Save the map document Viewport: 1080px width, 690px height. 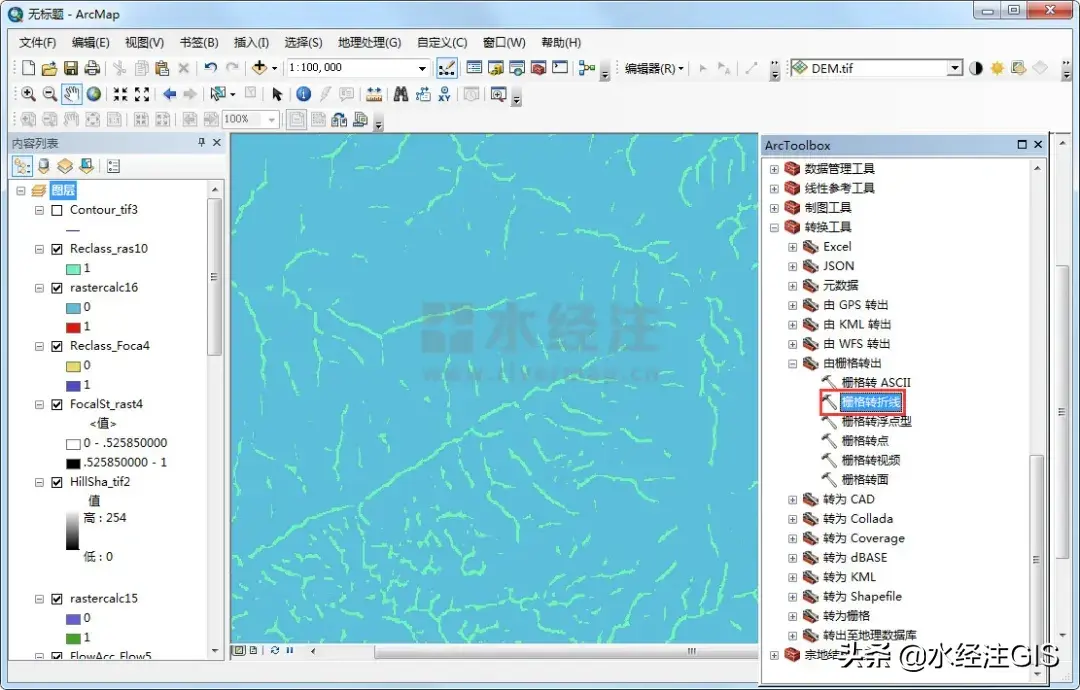(71, 68)
